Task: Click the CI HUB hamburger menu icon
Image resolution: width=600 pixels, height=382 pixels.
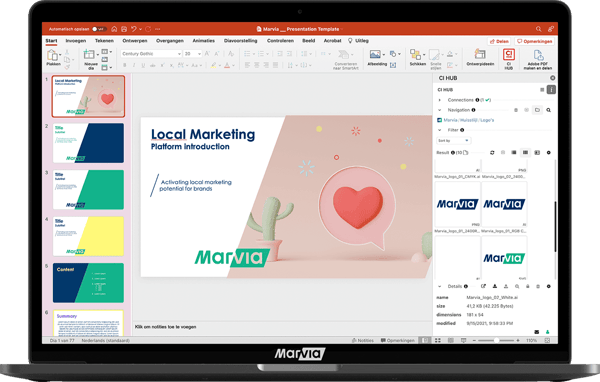Action: tap(542, 90)
